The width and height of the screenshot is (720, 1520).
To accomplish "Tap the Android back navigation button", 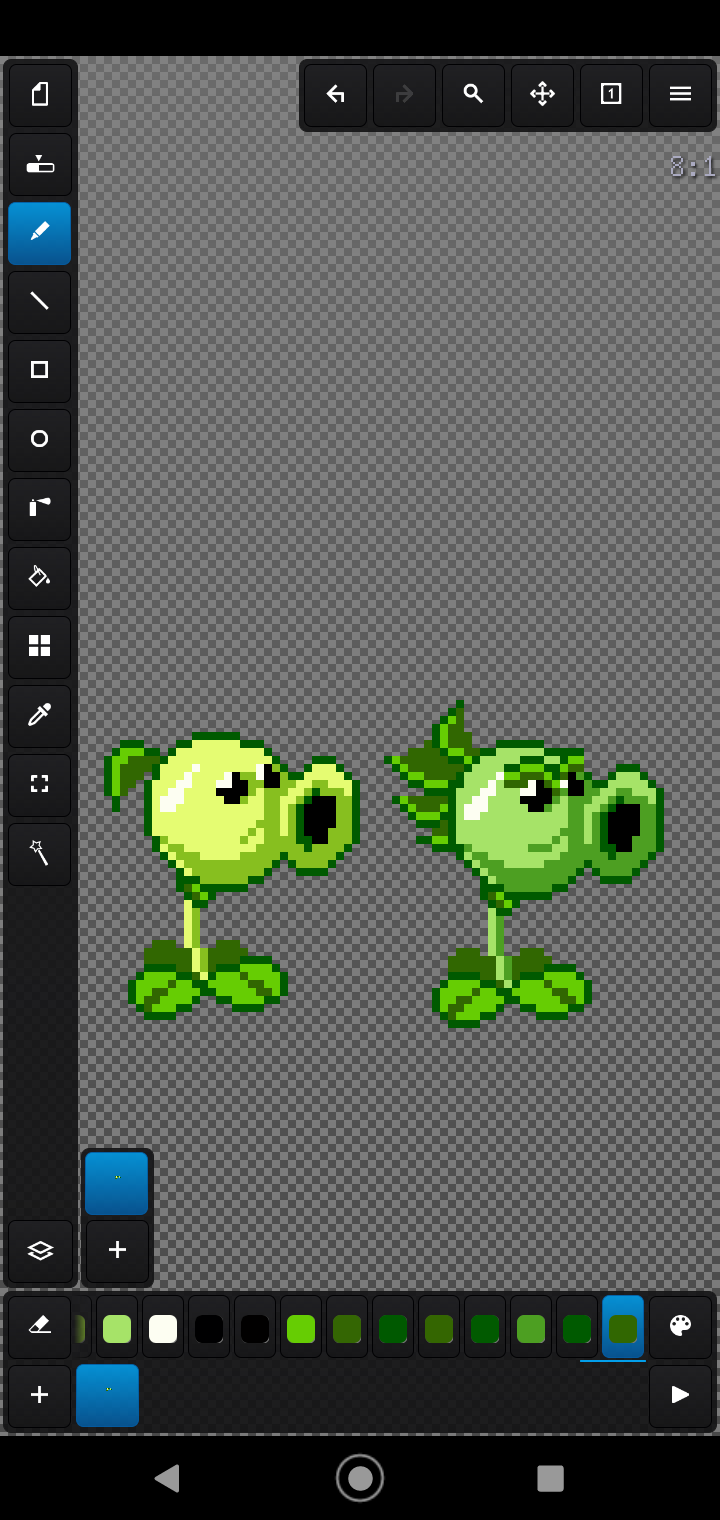I will [167, 1478].
